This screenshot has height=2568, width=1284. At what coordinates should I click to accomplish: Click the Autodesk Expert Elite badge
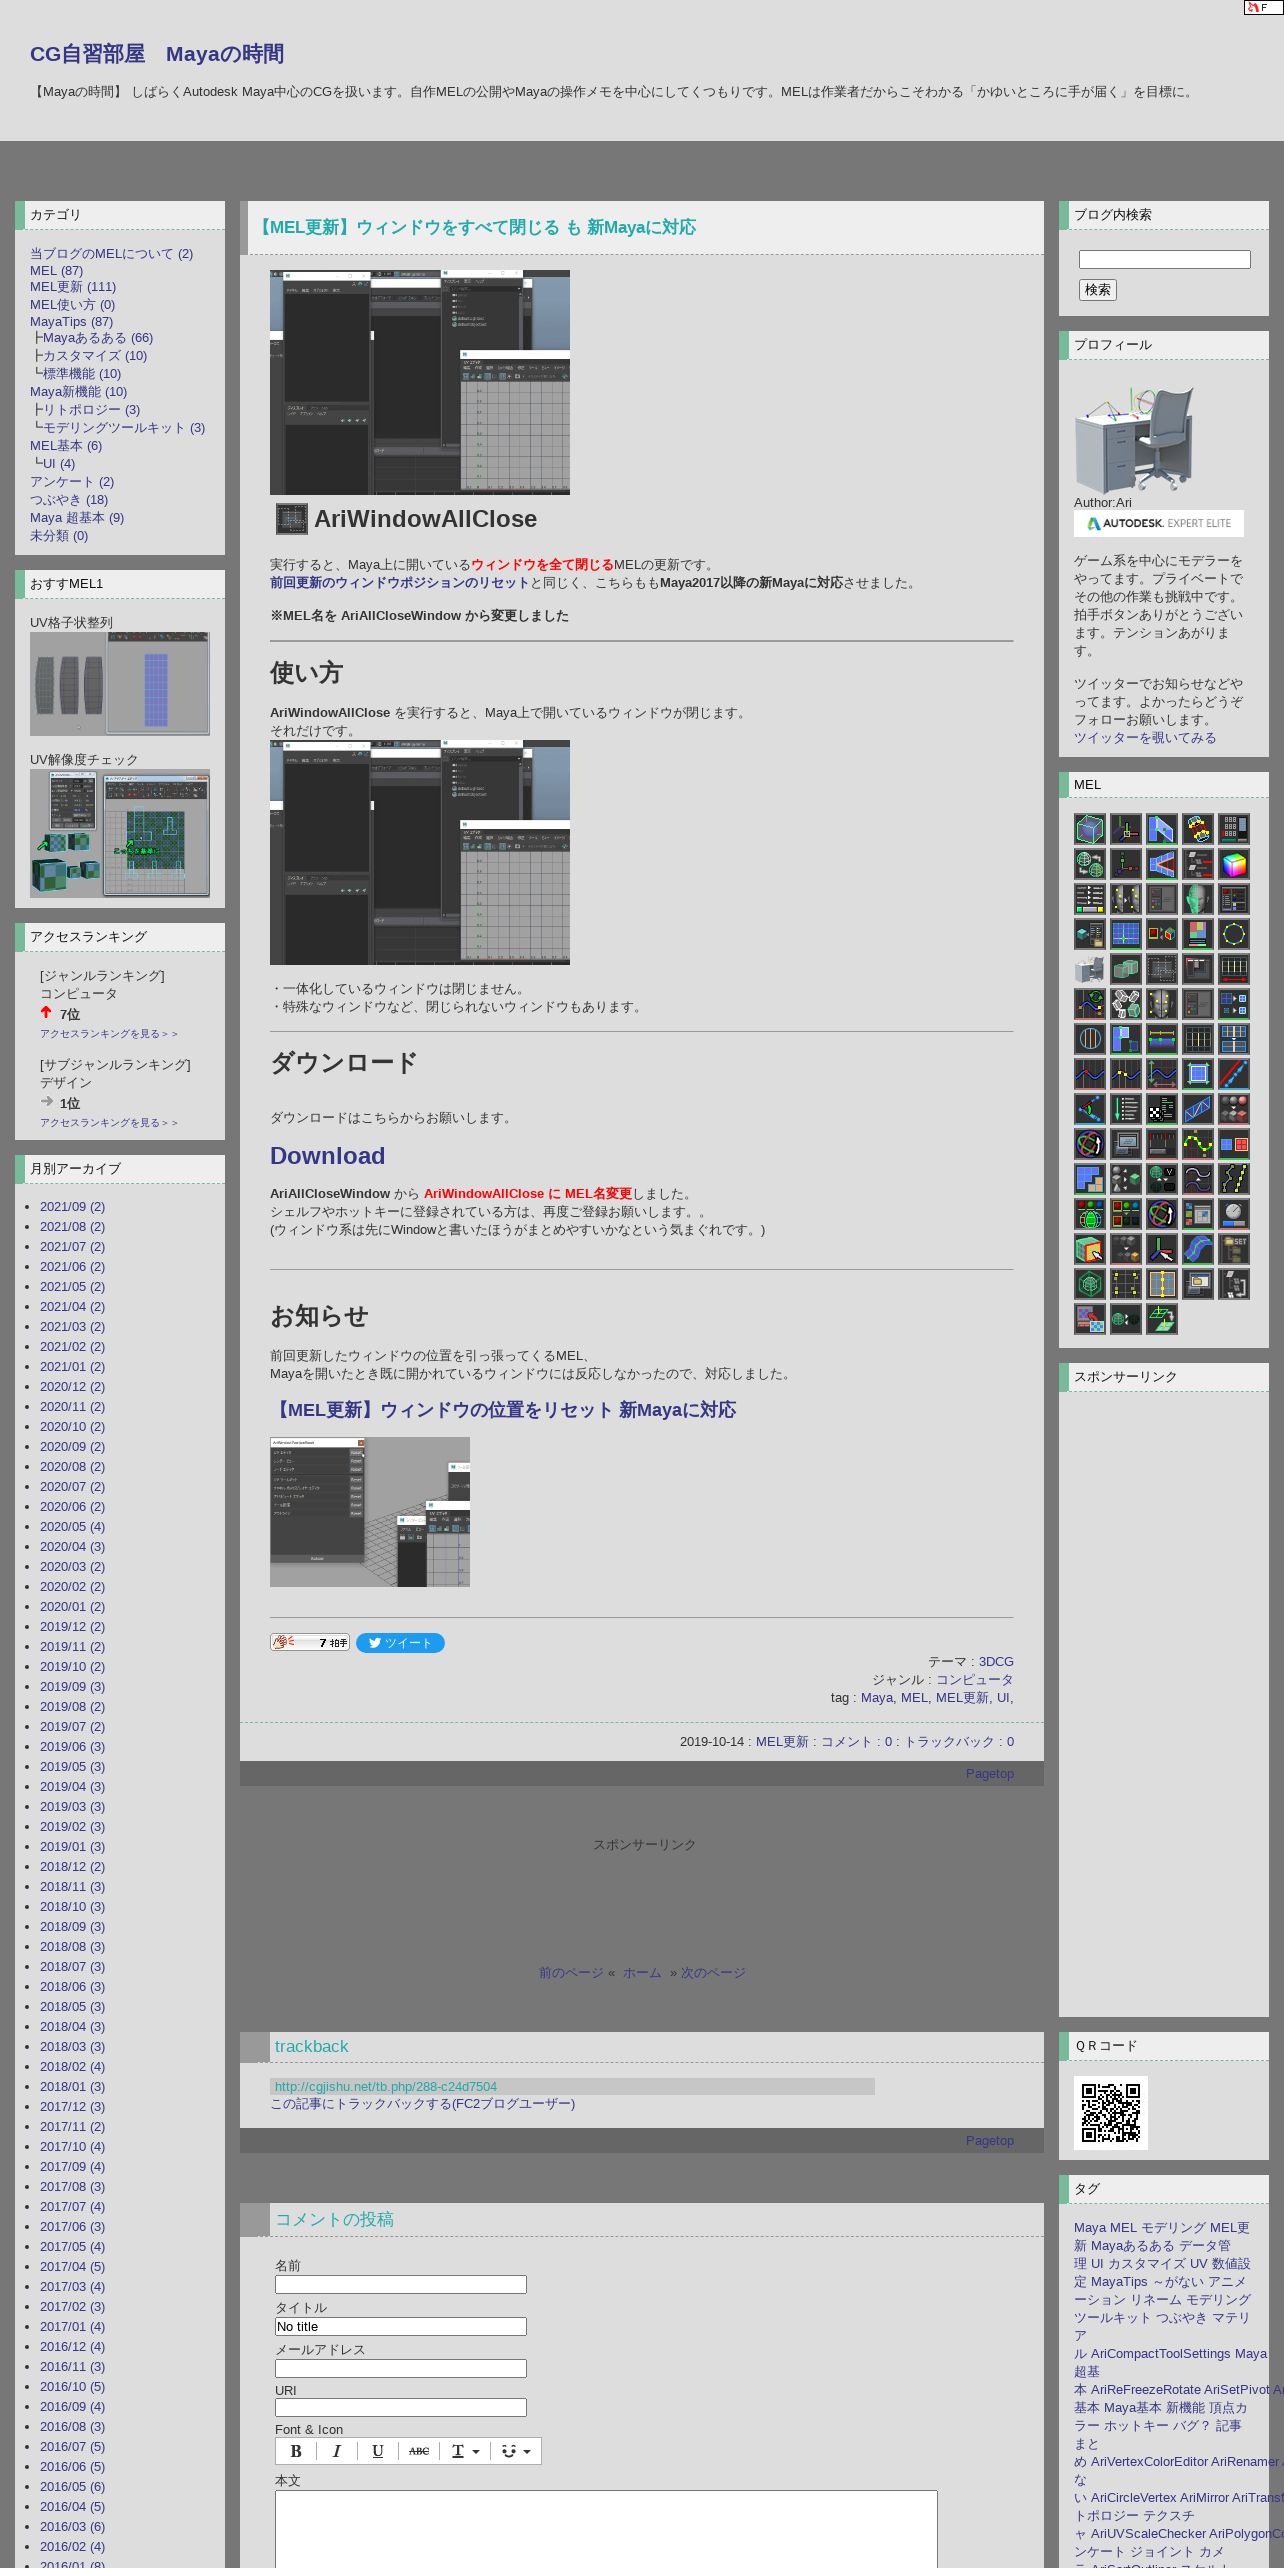(1159, 523)
